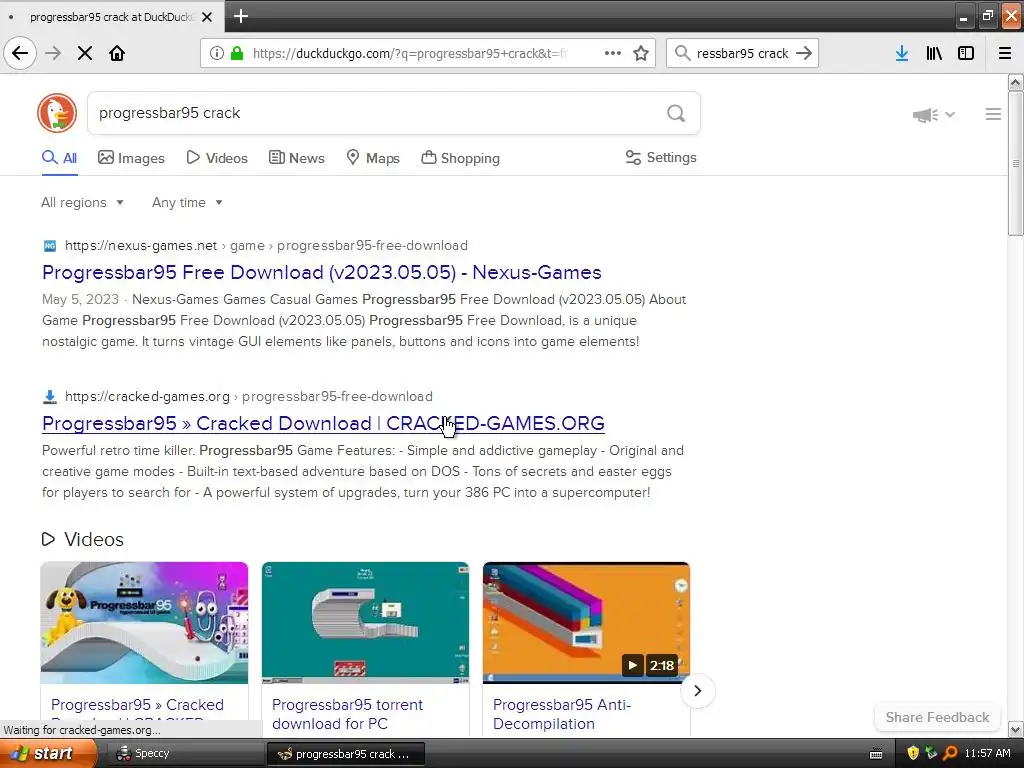This screenshot has height=768, width=1024.
Task: Click the orange magnifier tray icon
Action: pos(951,753)
